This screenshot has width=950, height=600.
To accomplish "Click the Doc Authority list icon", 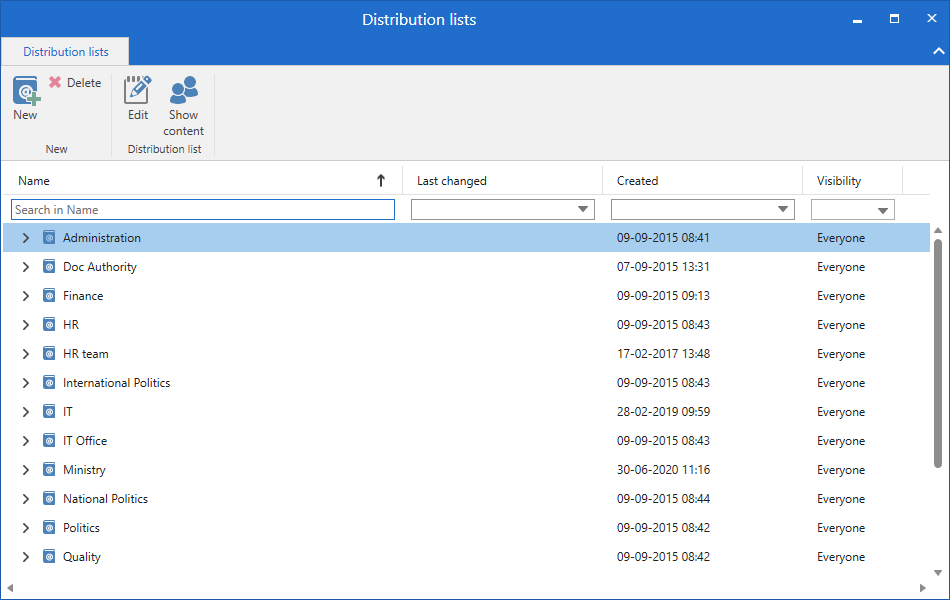I will coord(50,267).
